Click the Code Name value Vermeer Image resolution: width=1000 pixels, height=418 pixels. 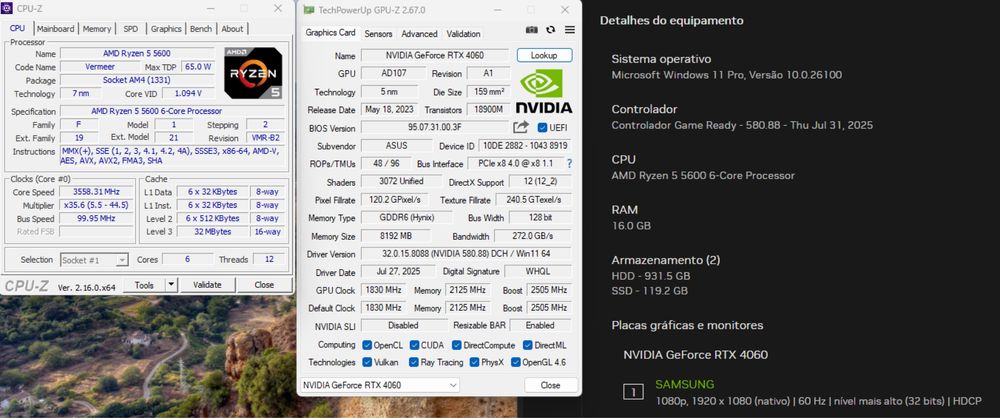100,66
